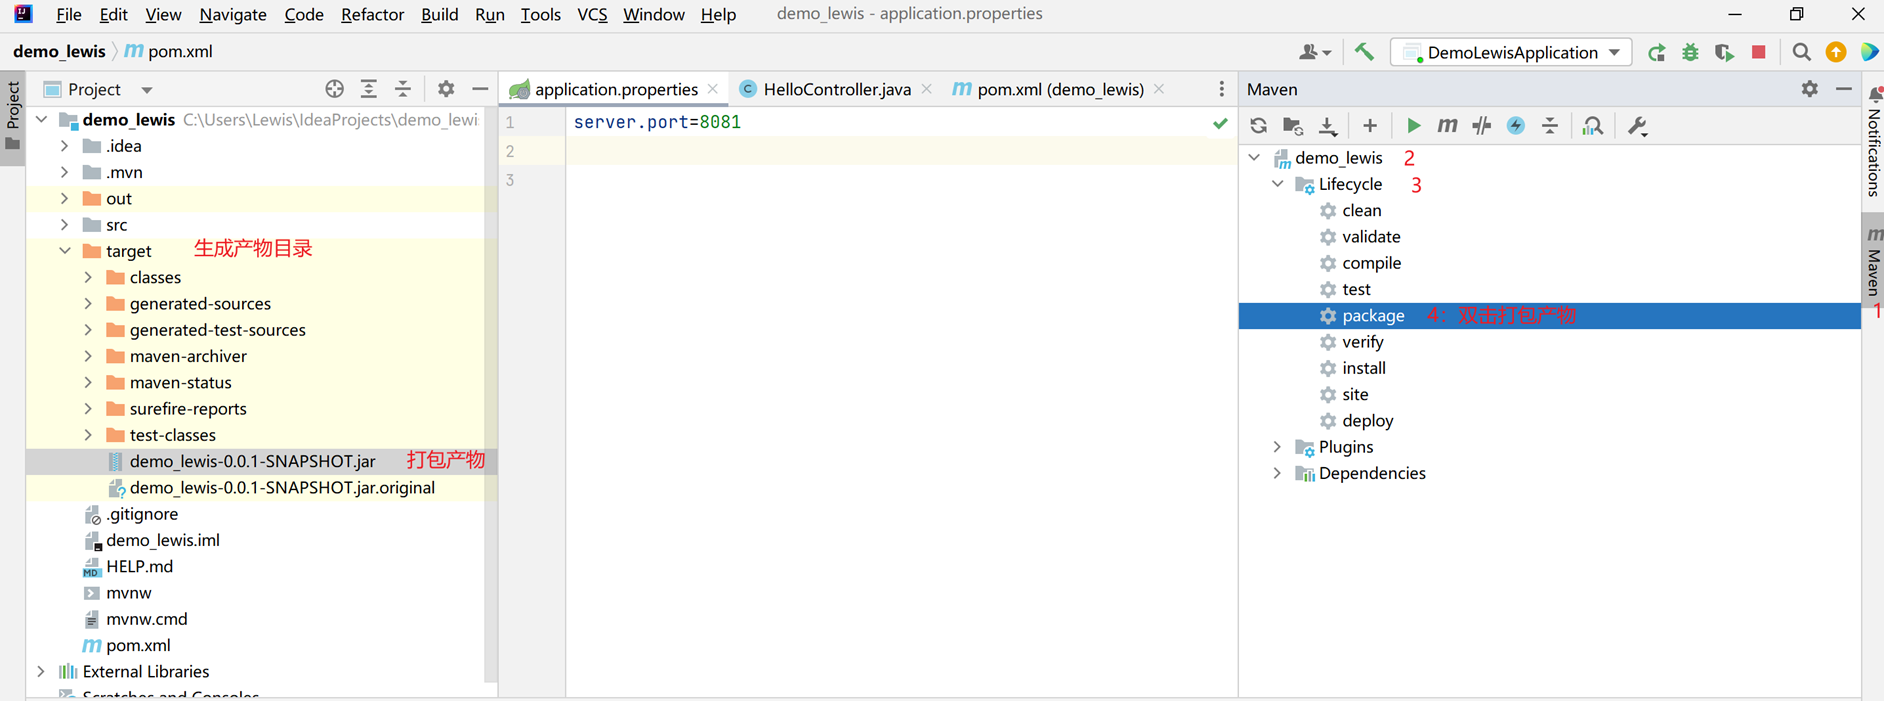The image size is (1884, 701).
Task: Select install lifecycle goal
Action: tap(1363, 368)
